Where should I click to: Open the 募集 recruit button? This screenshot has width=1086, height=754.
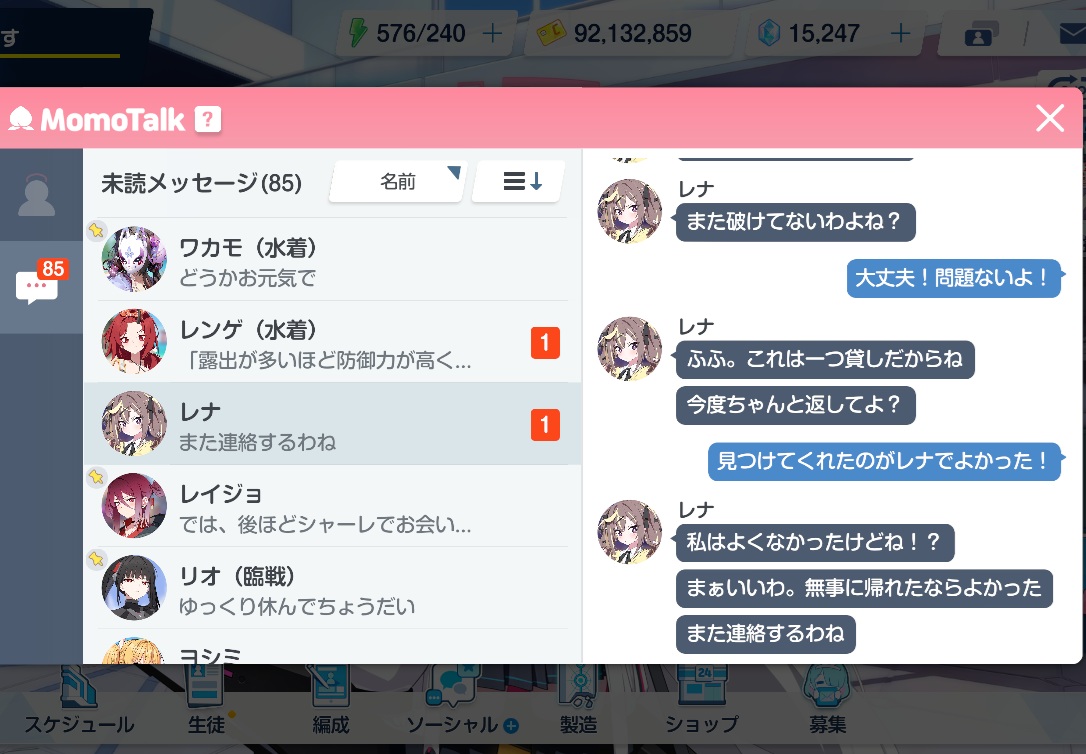[827, 705]
